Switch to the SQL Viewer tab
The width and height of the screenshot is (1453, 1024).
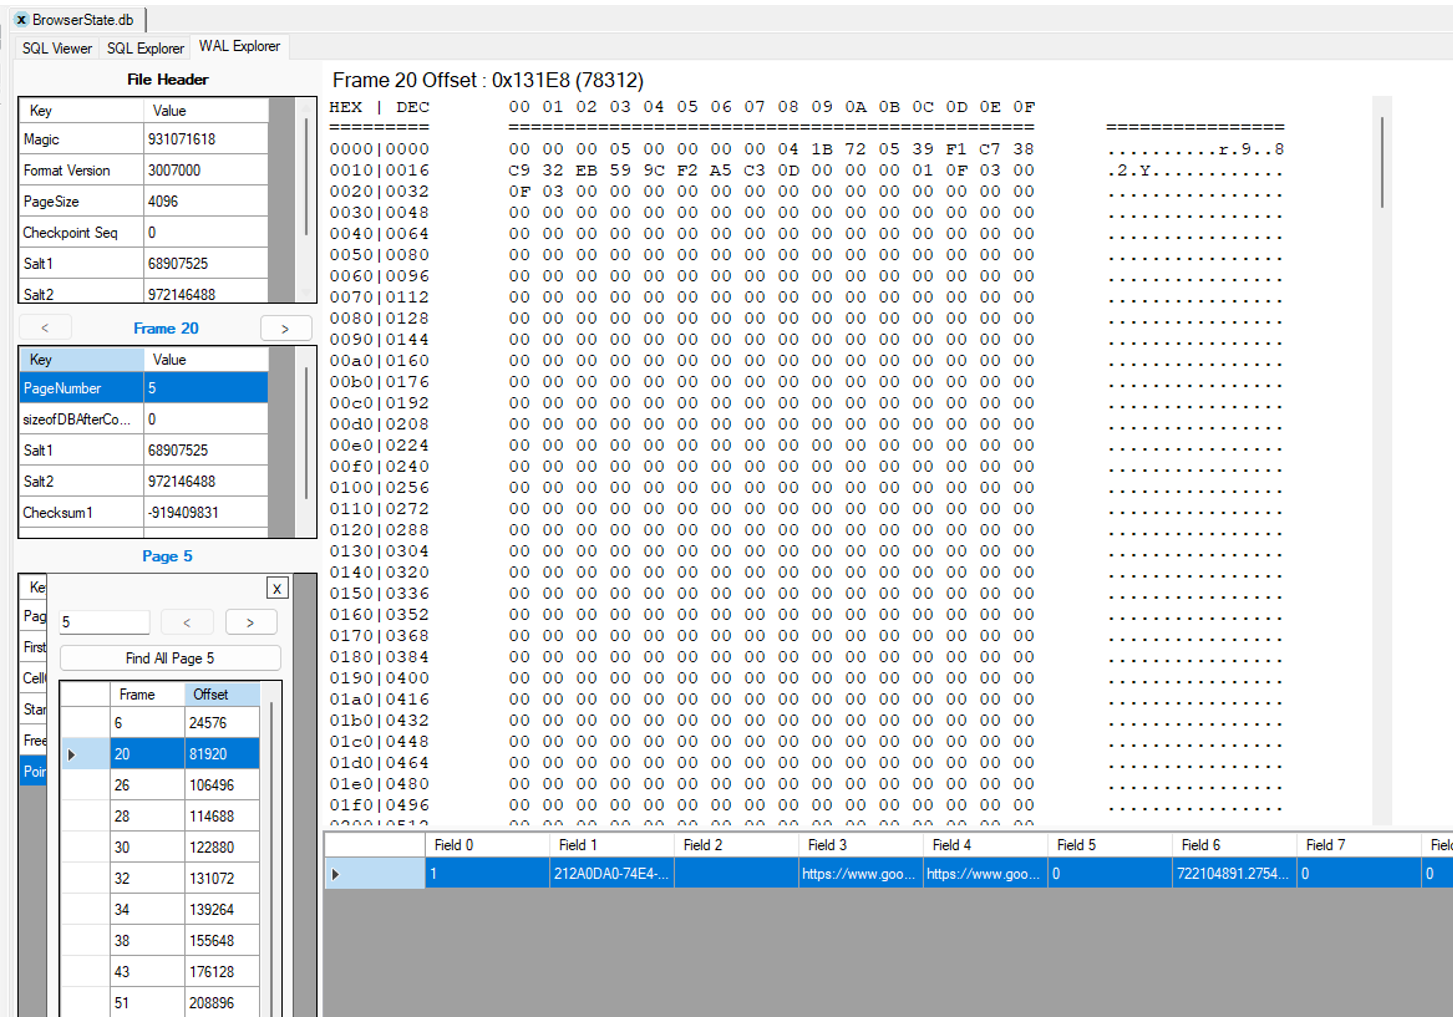coord(57,48)
